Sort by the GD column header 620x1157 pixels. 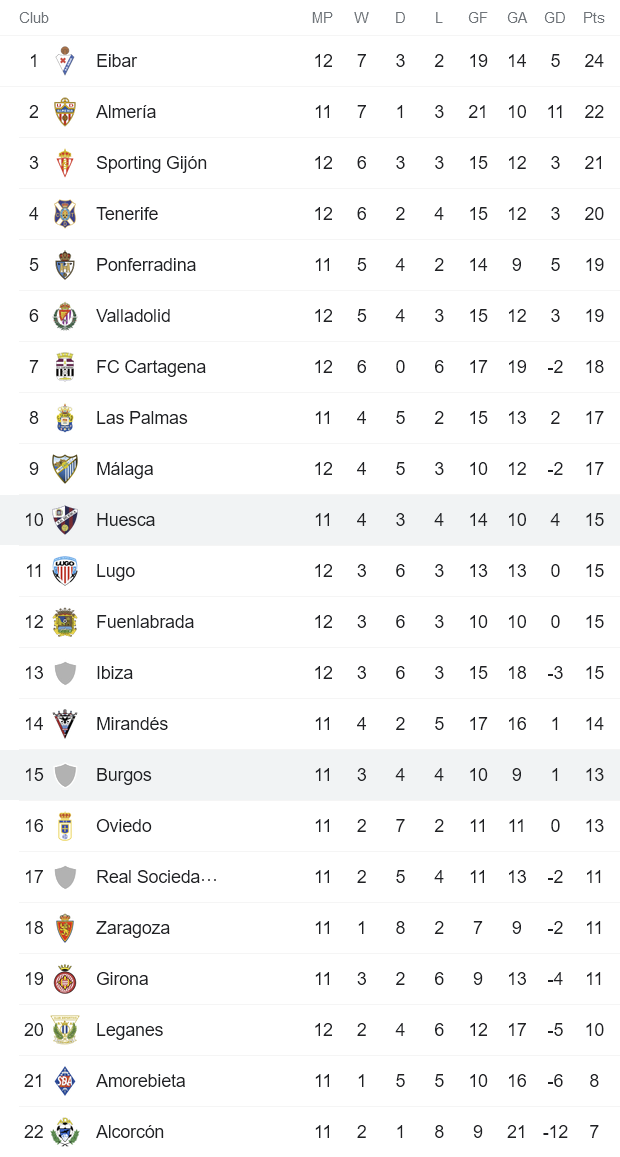click(x=555, y=17)
